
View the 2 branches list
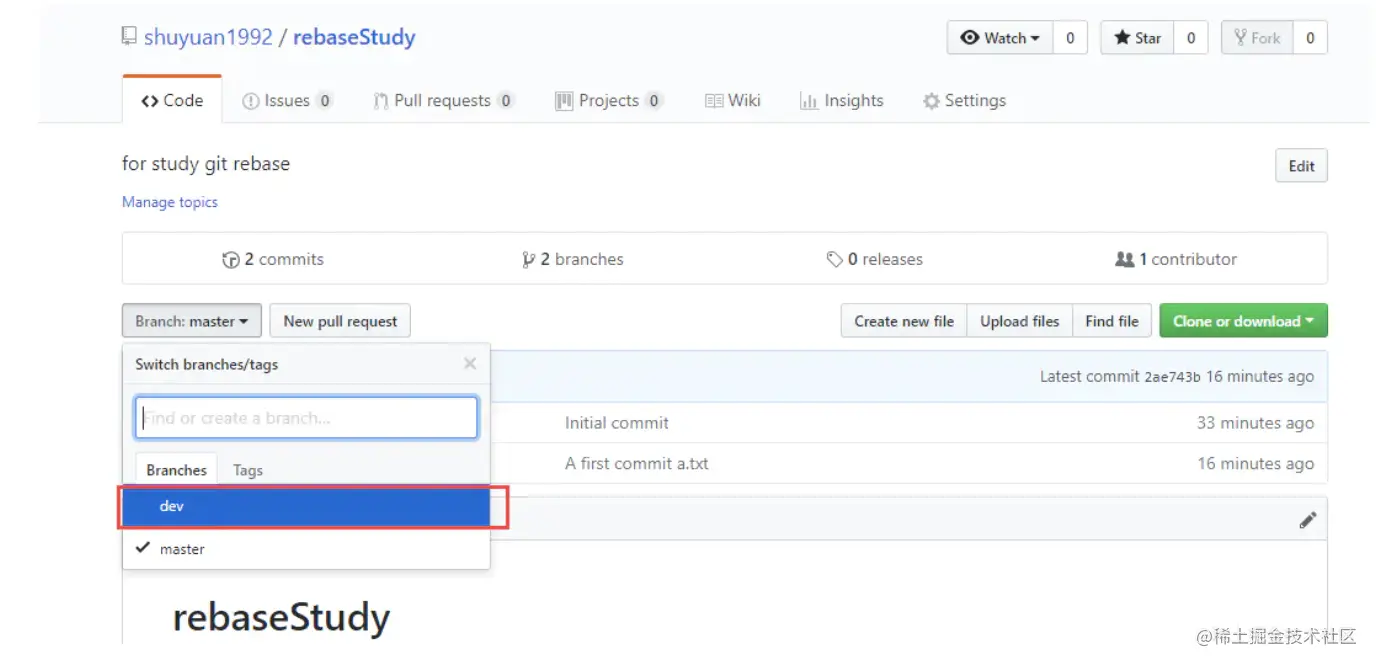[573, 259]
